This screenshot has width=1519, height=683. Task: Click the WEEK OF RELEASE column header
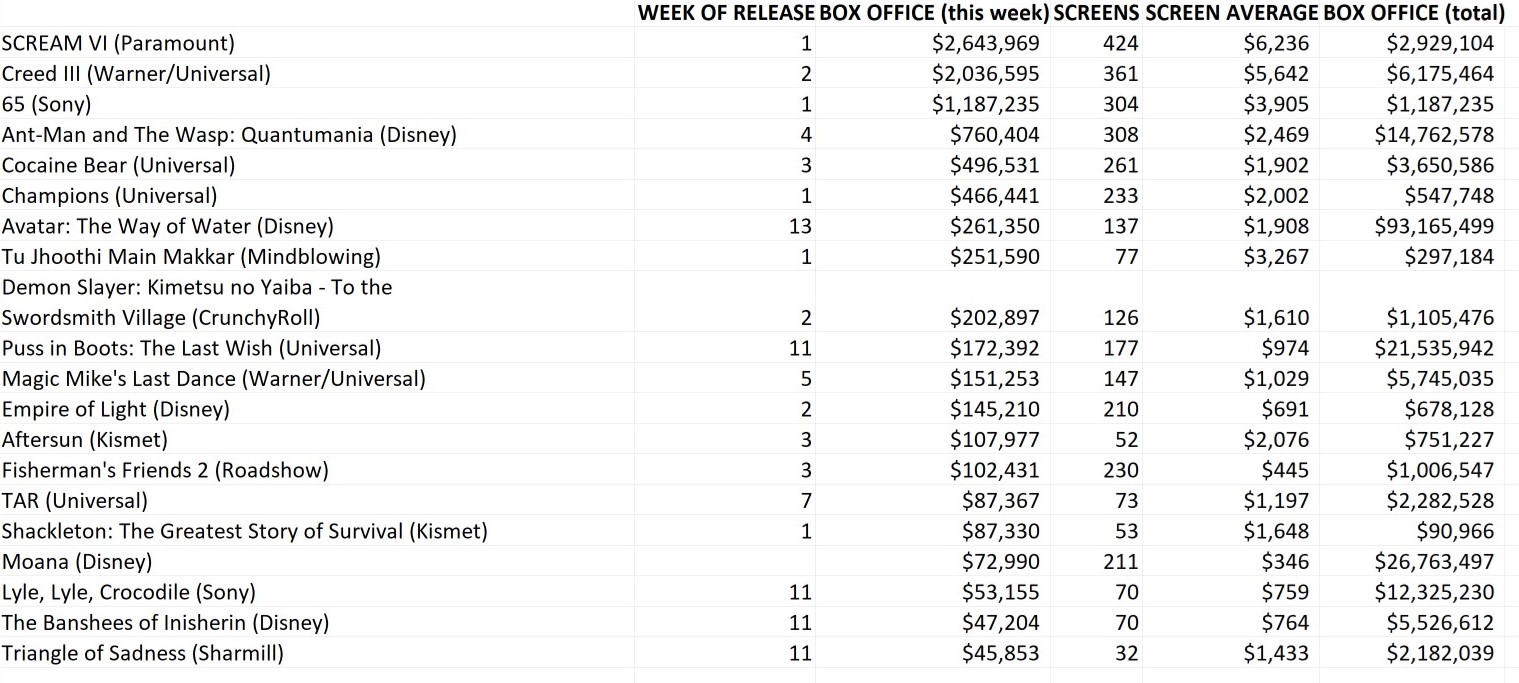pyautogui.click(x=726, y=13)
